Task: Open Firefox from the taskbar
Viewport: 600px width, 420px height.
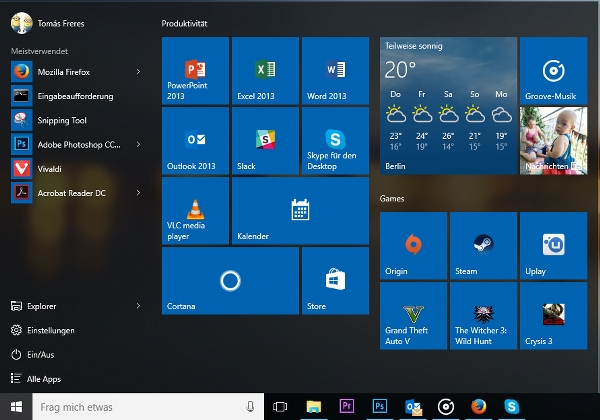Action: tap(478, 407)
